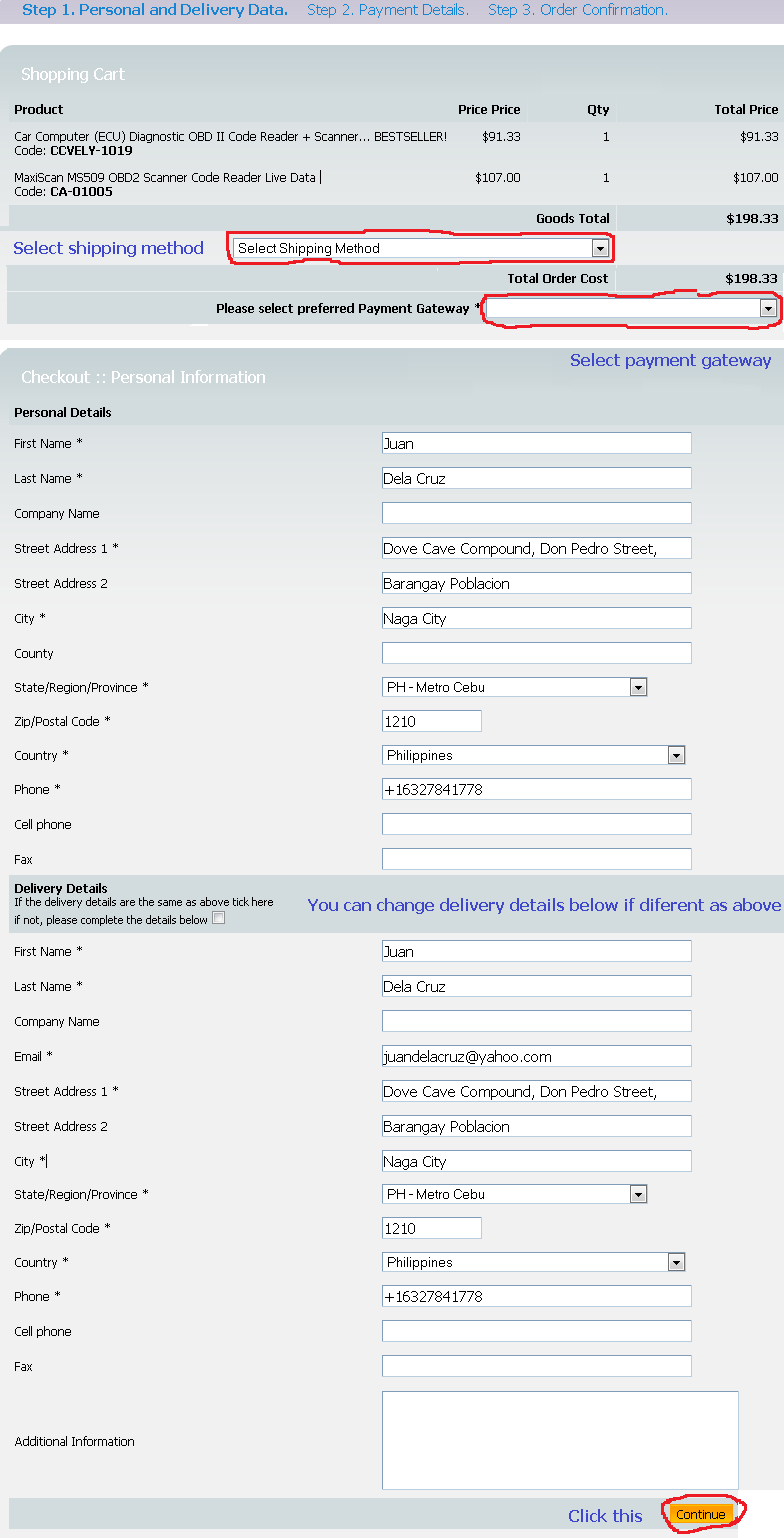Viewport: 784px width, 1538px height.
Task: Click the Goods Total amount $198.33
Action: (x=752, y=218)
